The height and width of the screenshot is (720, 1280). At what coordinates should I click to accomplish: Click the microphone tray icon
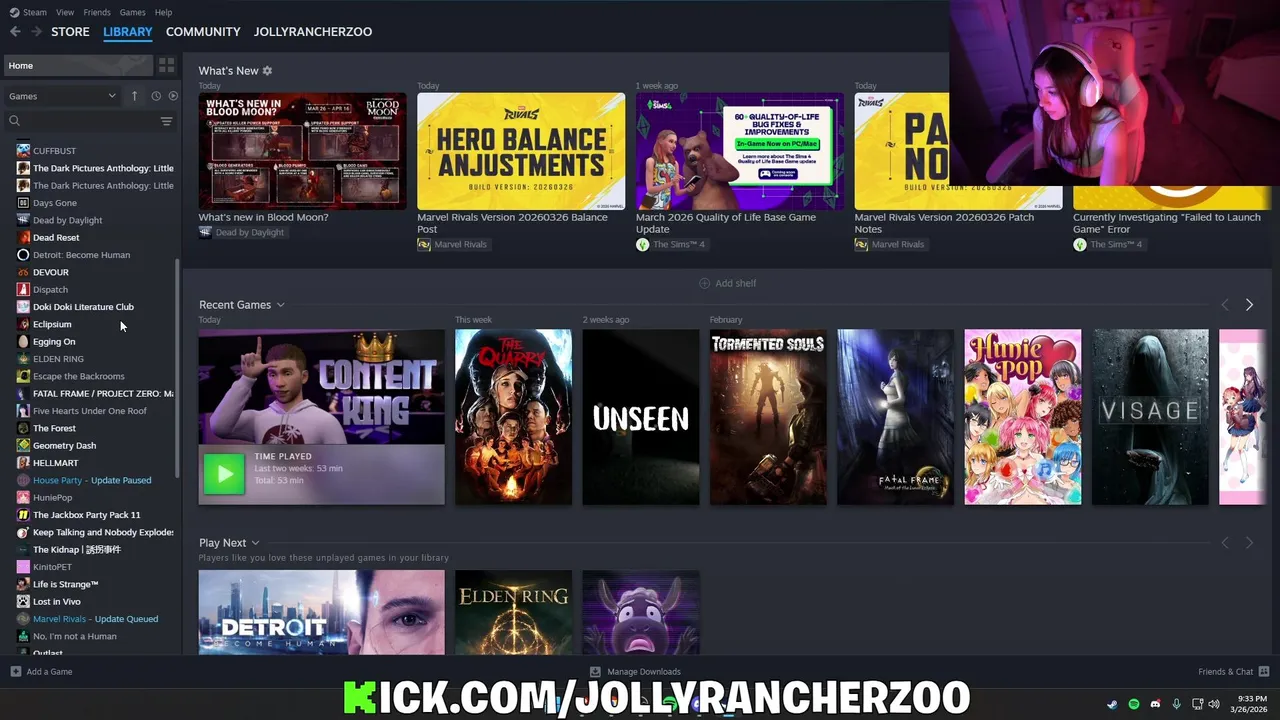(x=1177, y=704)
